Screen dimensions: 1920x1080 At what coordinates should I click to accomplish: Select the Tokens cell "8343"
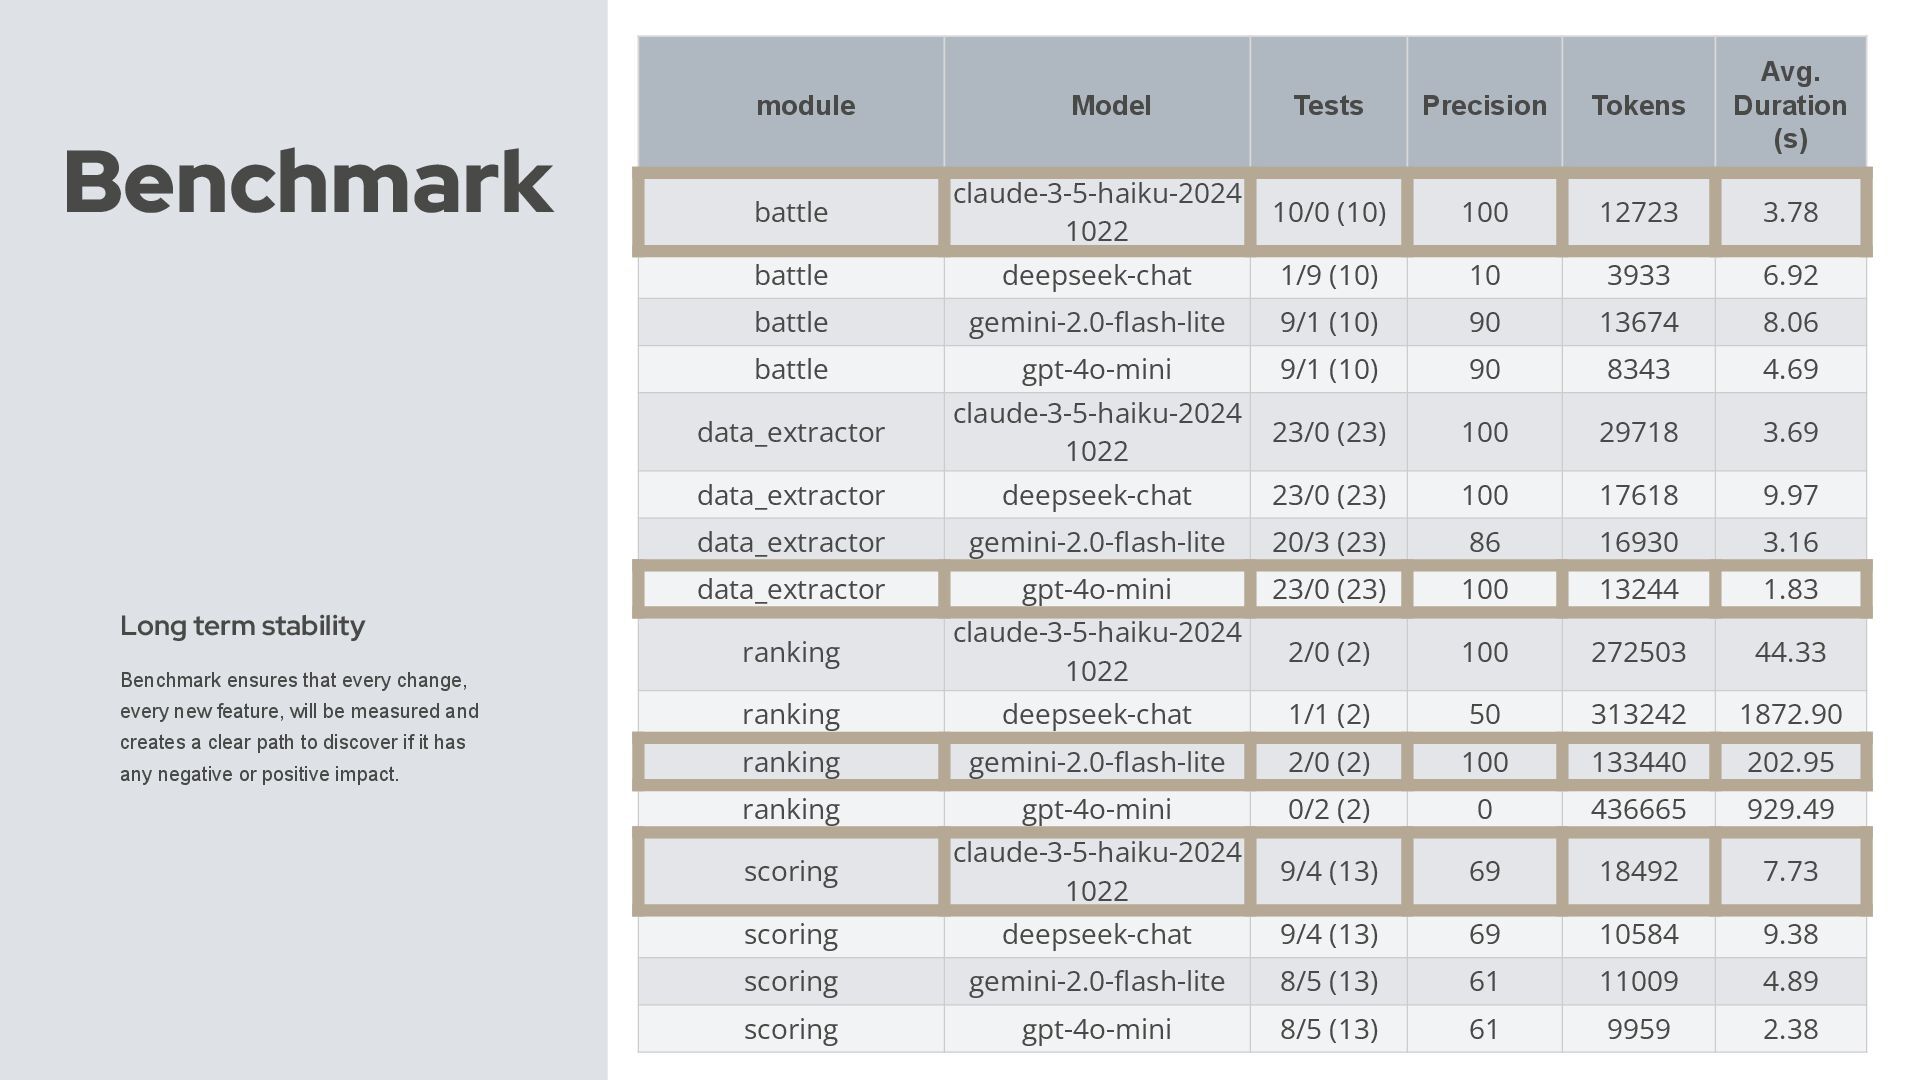point(1638,369)
